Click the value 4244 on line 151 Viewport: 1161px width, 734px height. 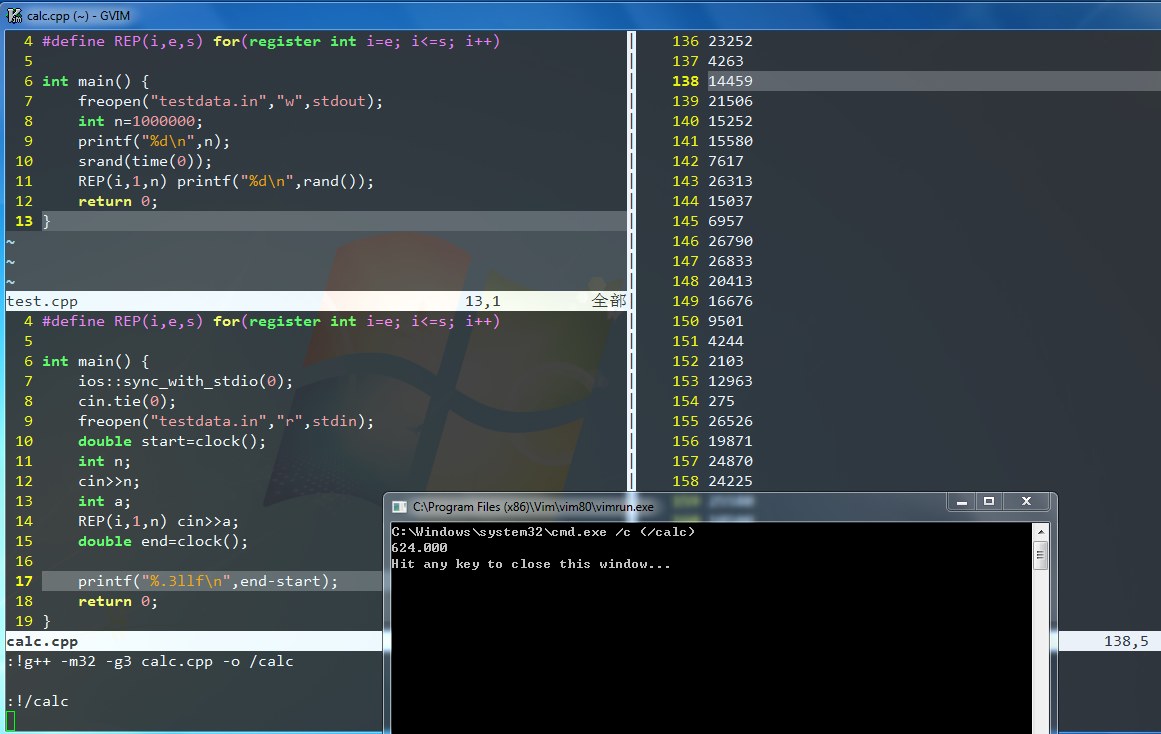click(726, 341)
